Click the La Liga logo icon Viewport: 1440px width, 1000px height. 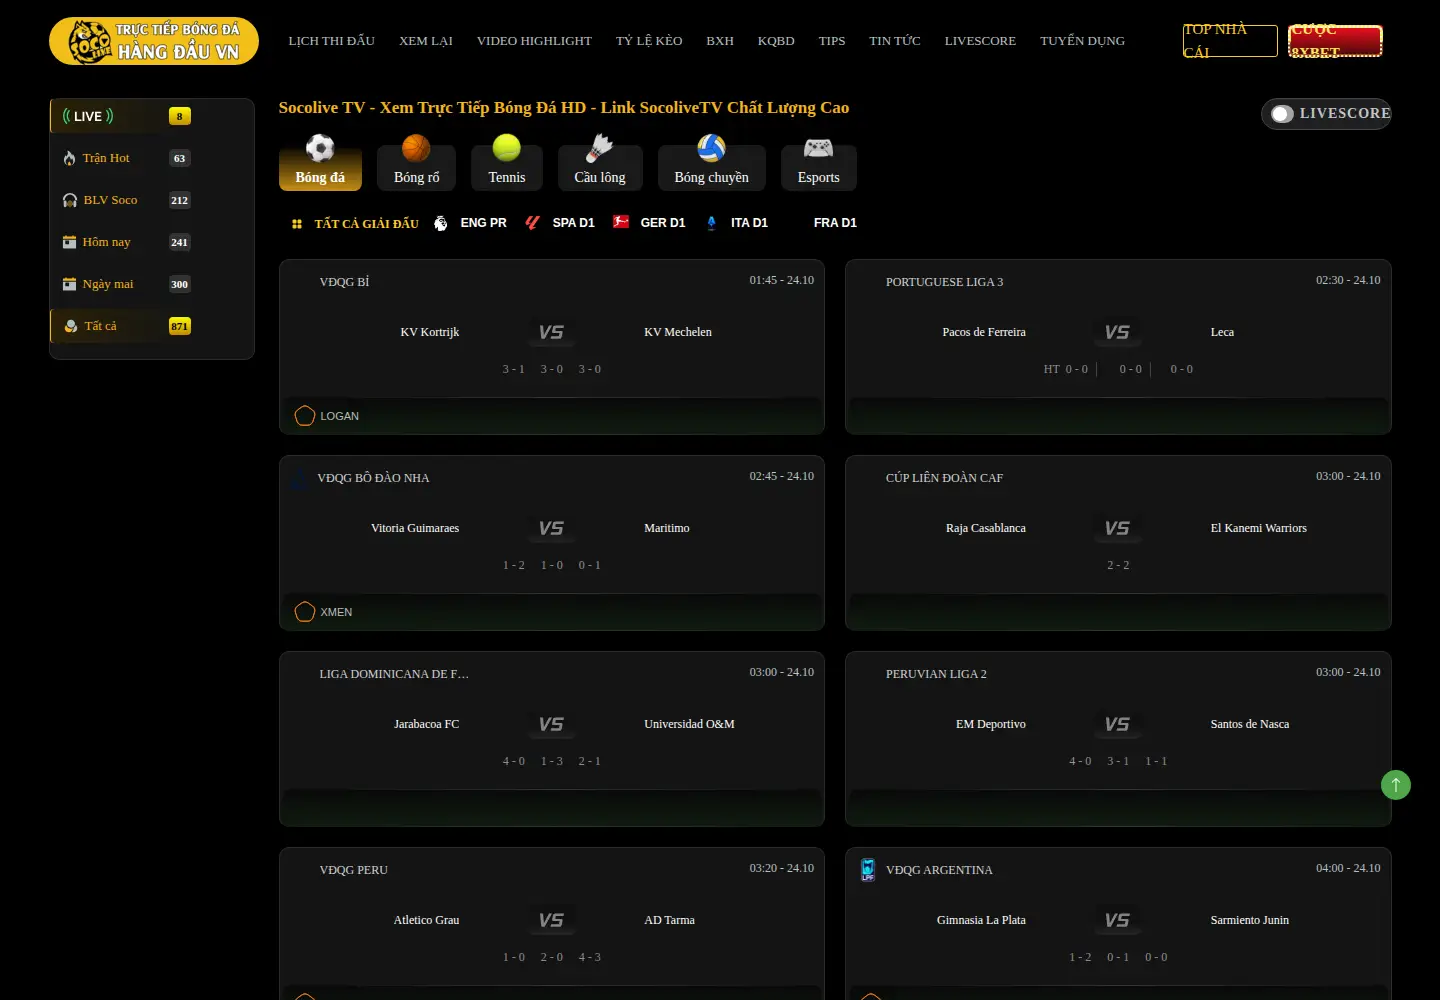click(x=533, y=223)
